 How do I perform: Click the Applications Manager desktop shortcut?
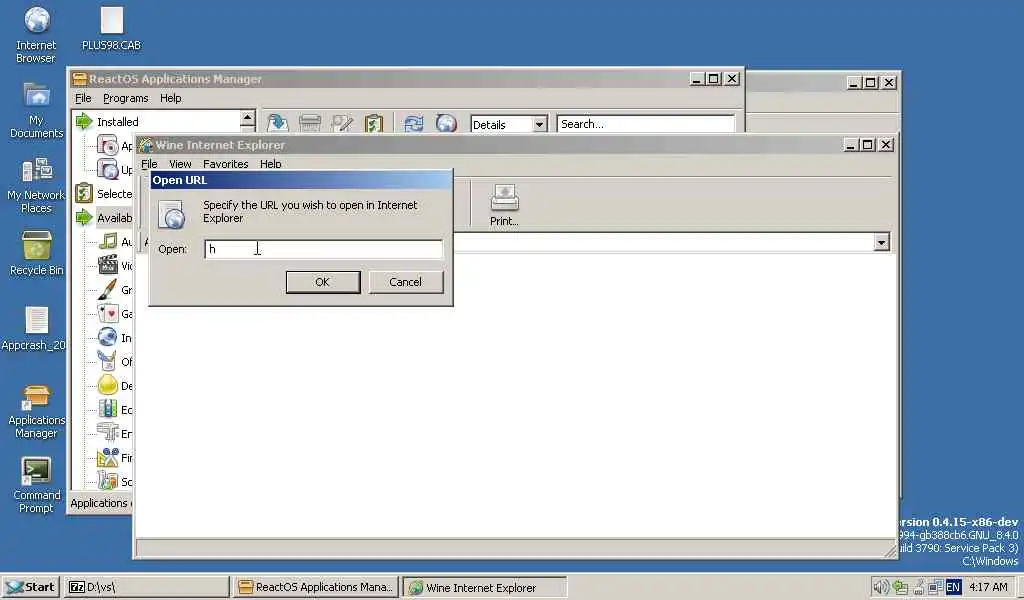click(x=36, y=411)
